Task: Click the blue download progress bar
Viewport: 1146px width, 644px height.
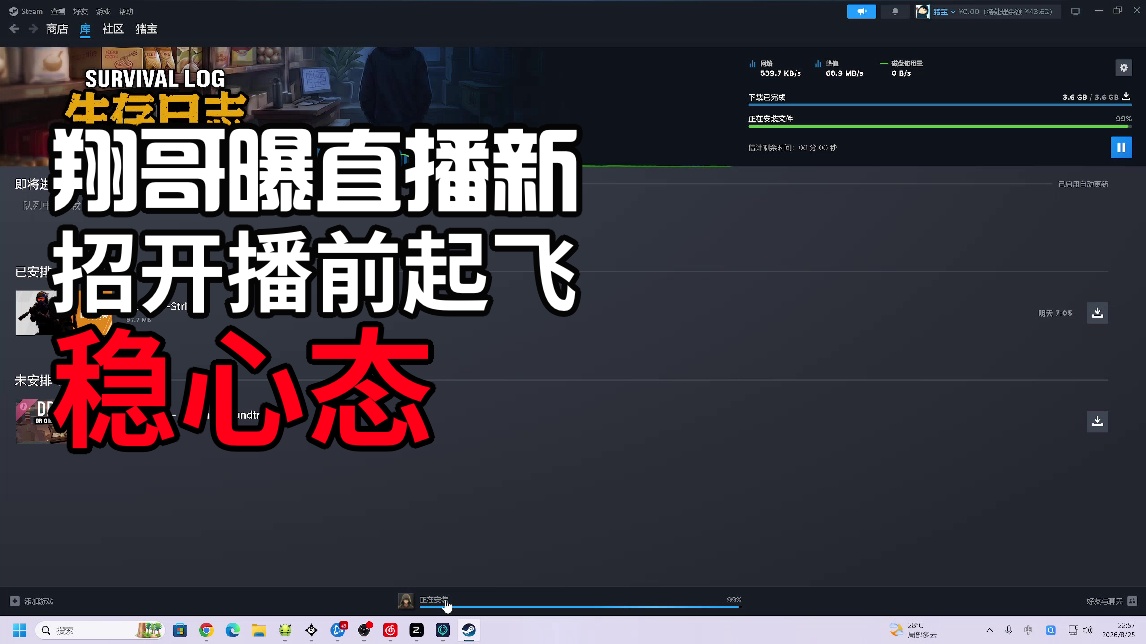Action: (939, 105)
